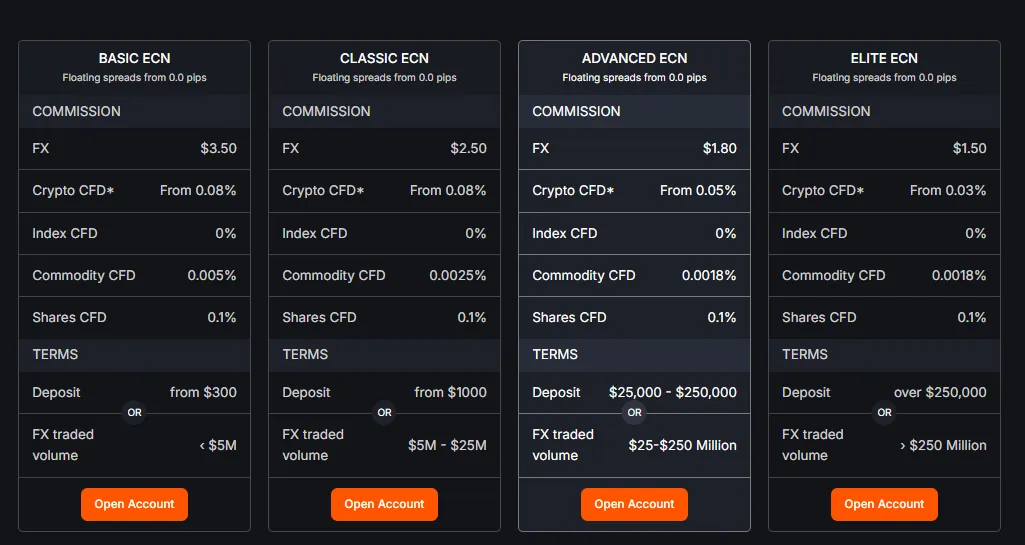Screen dimensions: 1025x545
Task: Click the Crypto CFD* label in Basic ECN
Action: [x=73, y=190]
